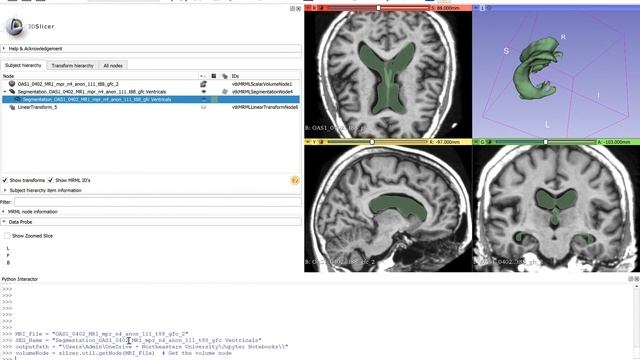
Task: Click the volumeNode getNode line in console
Action: [x=123, y=353]
